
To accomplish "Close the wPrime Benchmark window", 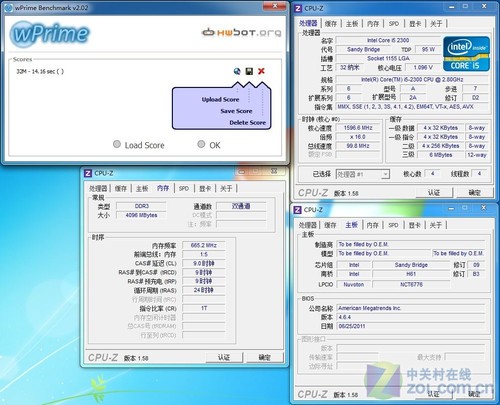I will tap(275, 6).
